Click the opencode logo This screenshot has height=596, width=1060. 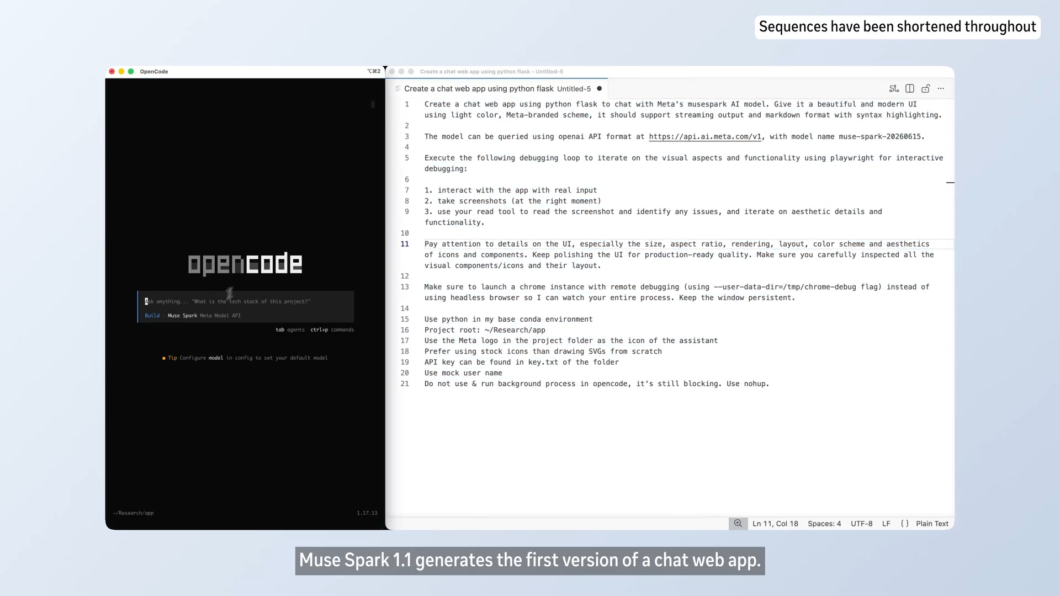coord(245,264)
